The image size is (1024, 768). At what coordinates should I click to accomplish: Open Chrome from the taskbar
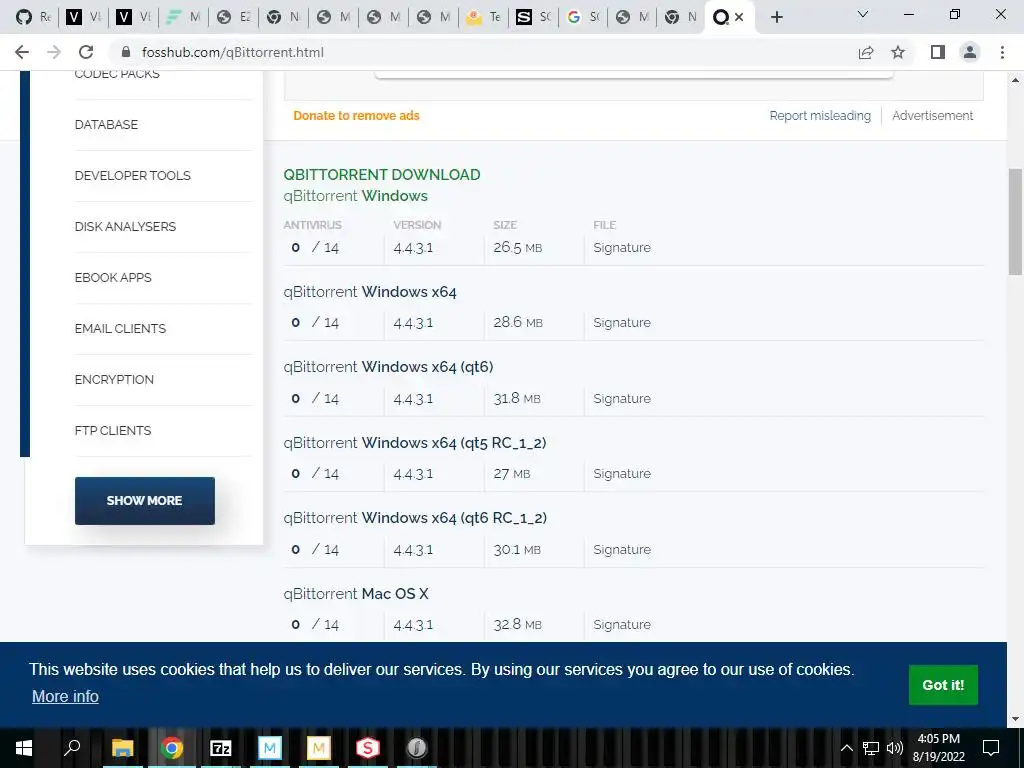(x=172, y=748)
